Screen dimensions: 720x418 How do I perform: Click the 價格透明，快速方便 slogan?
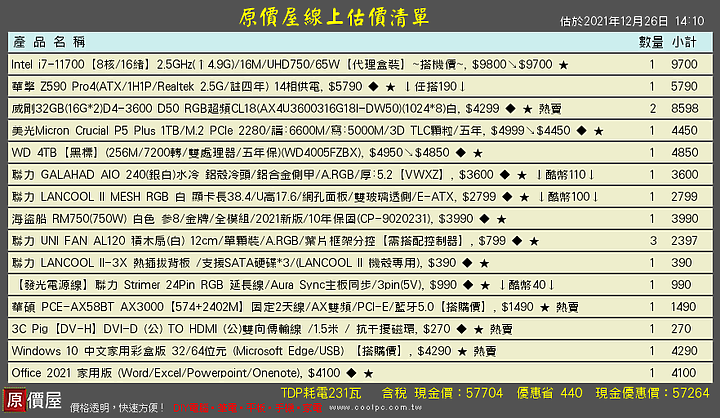(x=117, y=407)
